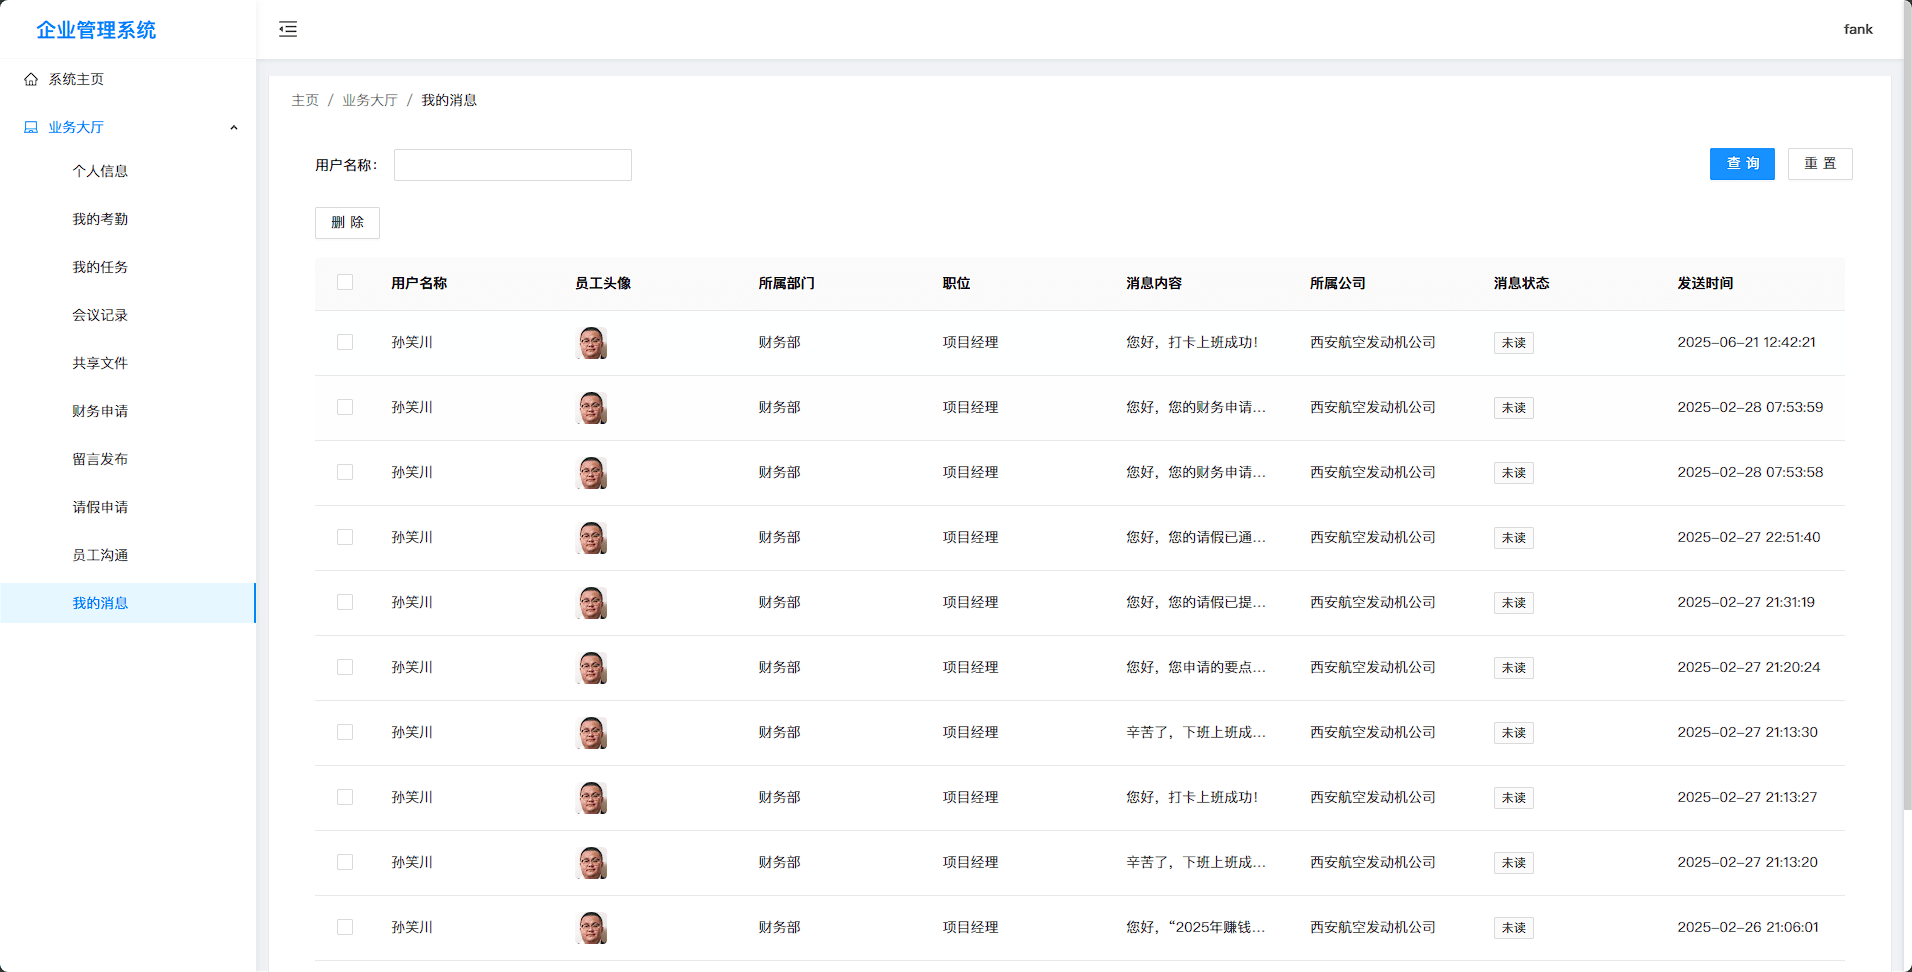Toggle the select-all checkbox in table header
The height and width of the screenshot is (972, 1912).
click(x=345, y=283)
